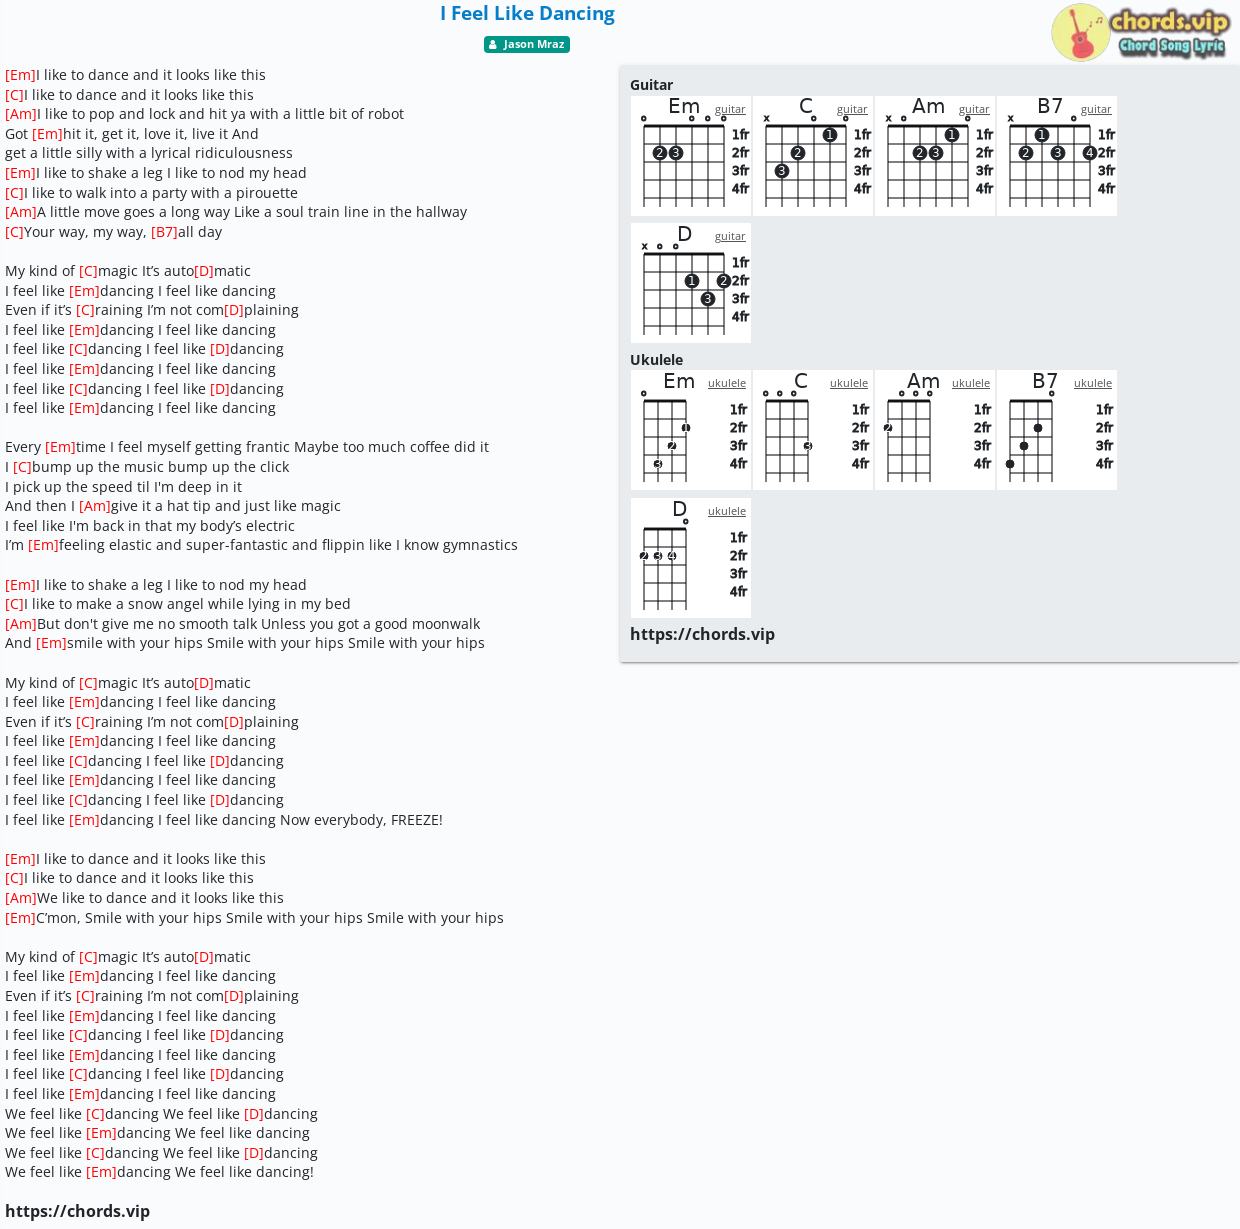Click the I Feel Like Dancing title
Screen dimensions: 1240x1229
527,13
